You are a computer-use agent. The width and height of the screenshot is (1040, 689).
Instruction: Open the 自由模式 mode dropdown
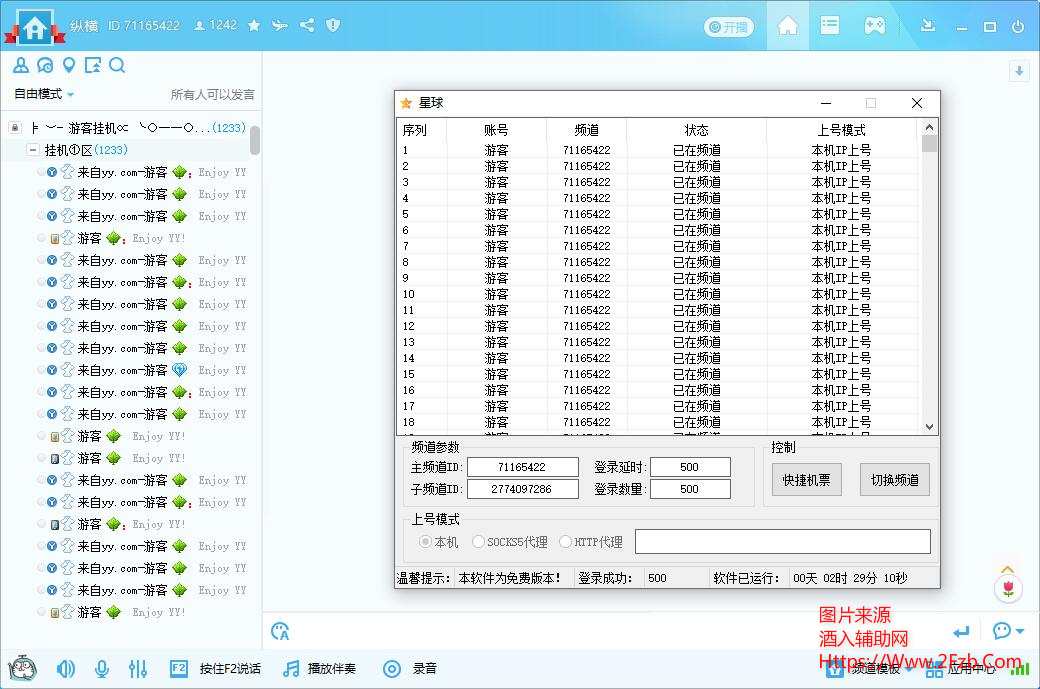(44, 94)
